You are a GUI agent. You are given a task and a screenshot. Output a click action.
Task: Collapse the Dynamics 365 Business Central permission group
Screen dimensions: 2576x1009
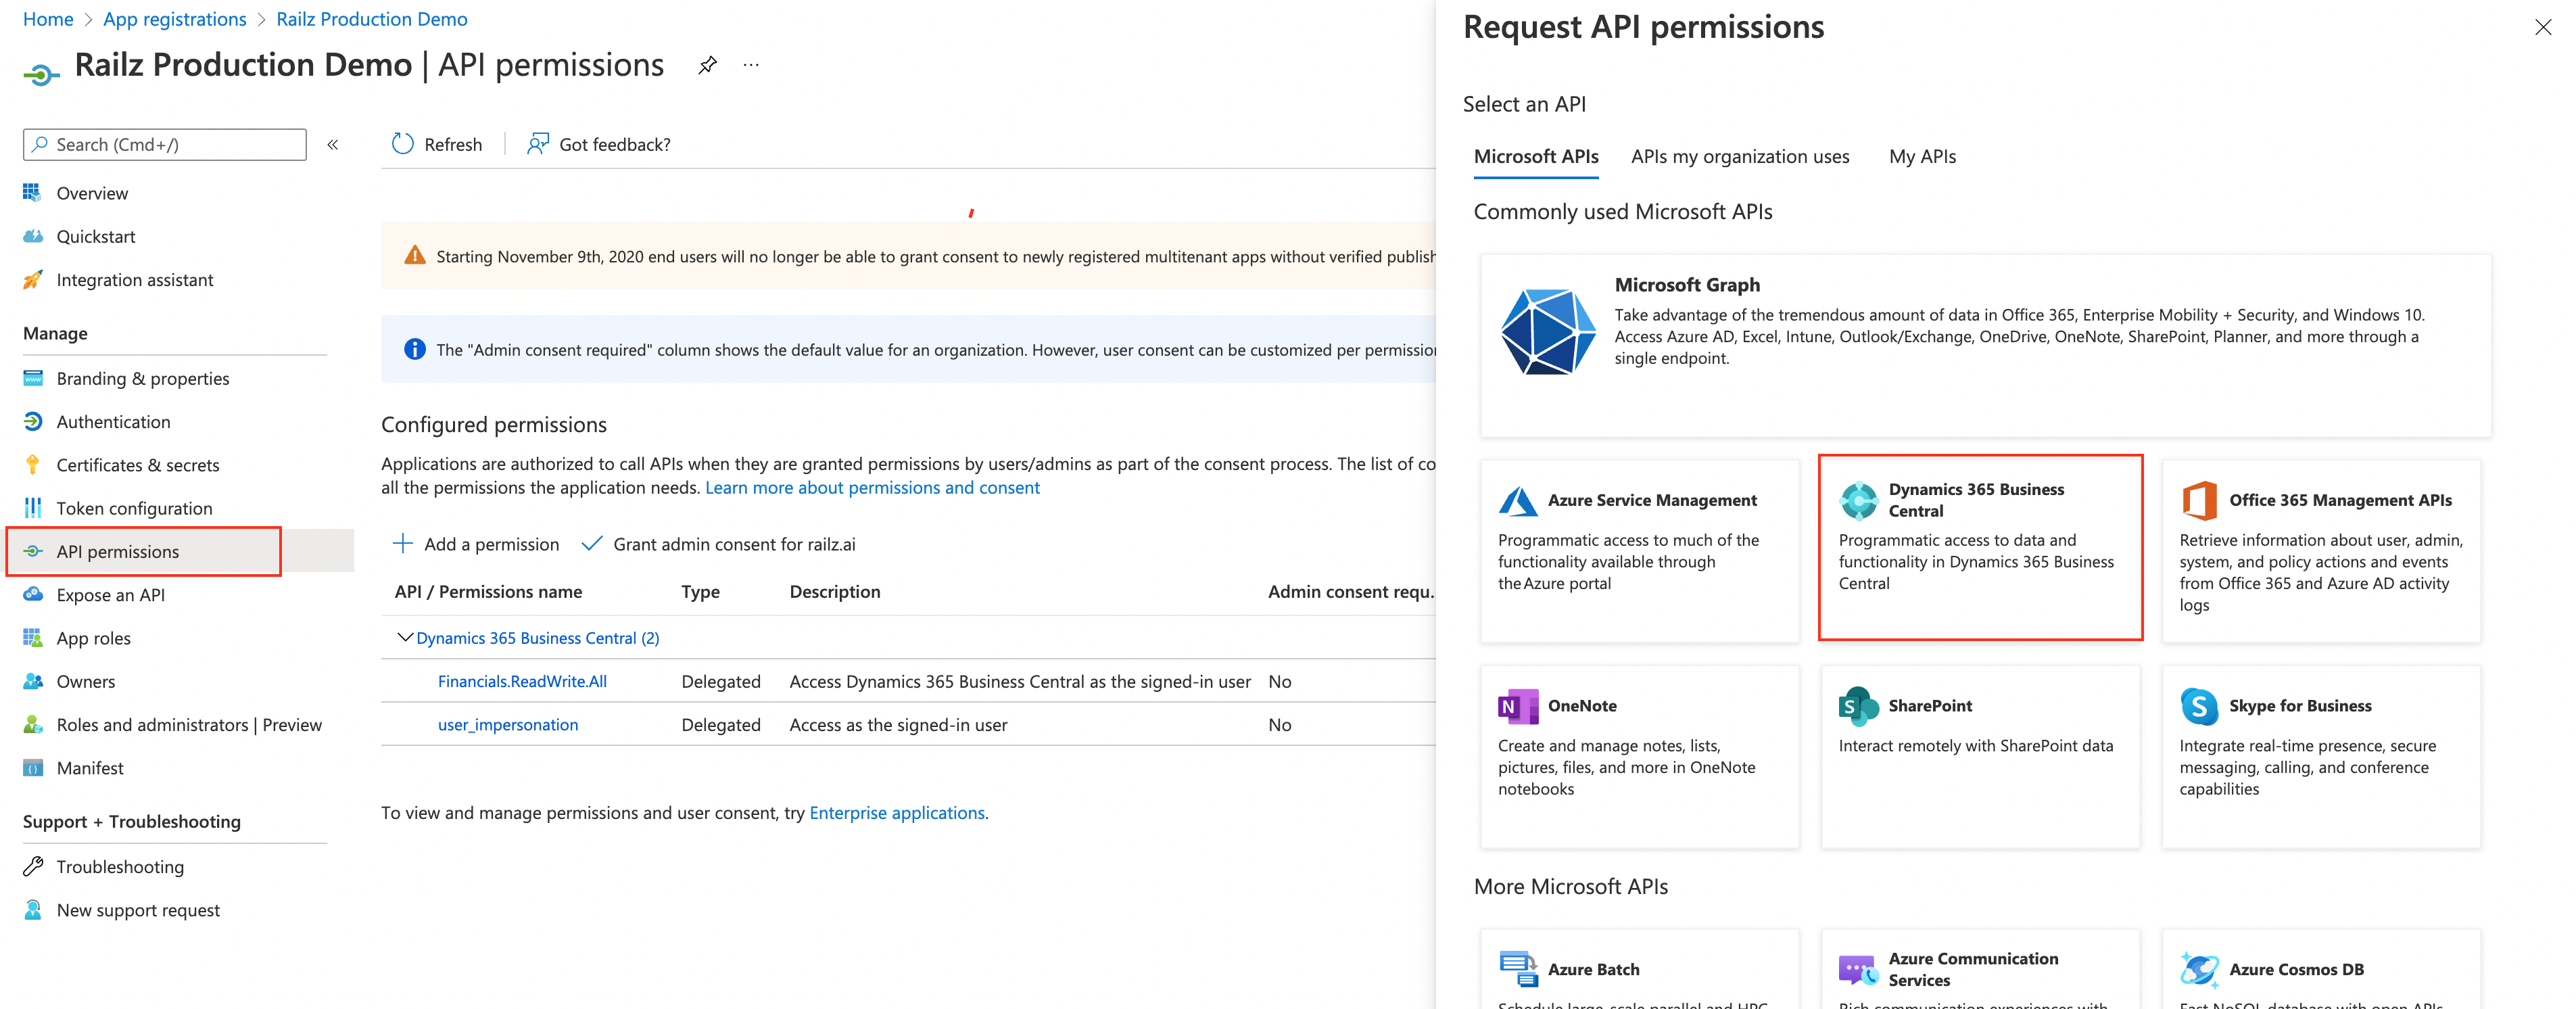pyautogui.click(x=405, y=637)
